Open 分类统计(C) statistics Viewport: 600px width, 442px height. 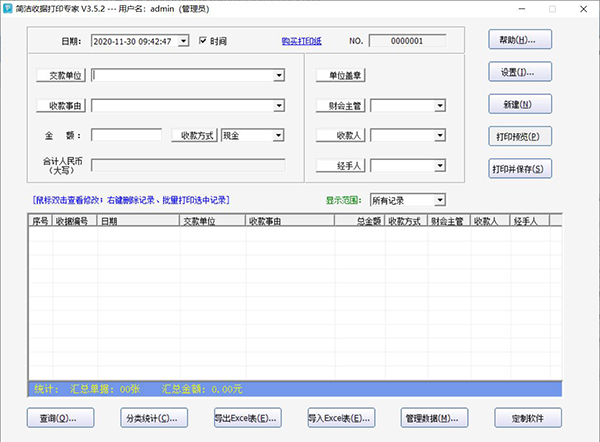(x=149, y=417)
